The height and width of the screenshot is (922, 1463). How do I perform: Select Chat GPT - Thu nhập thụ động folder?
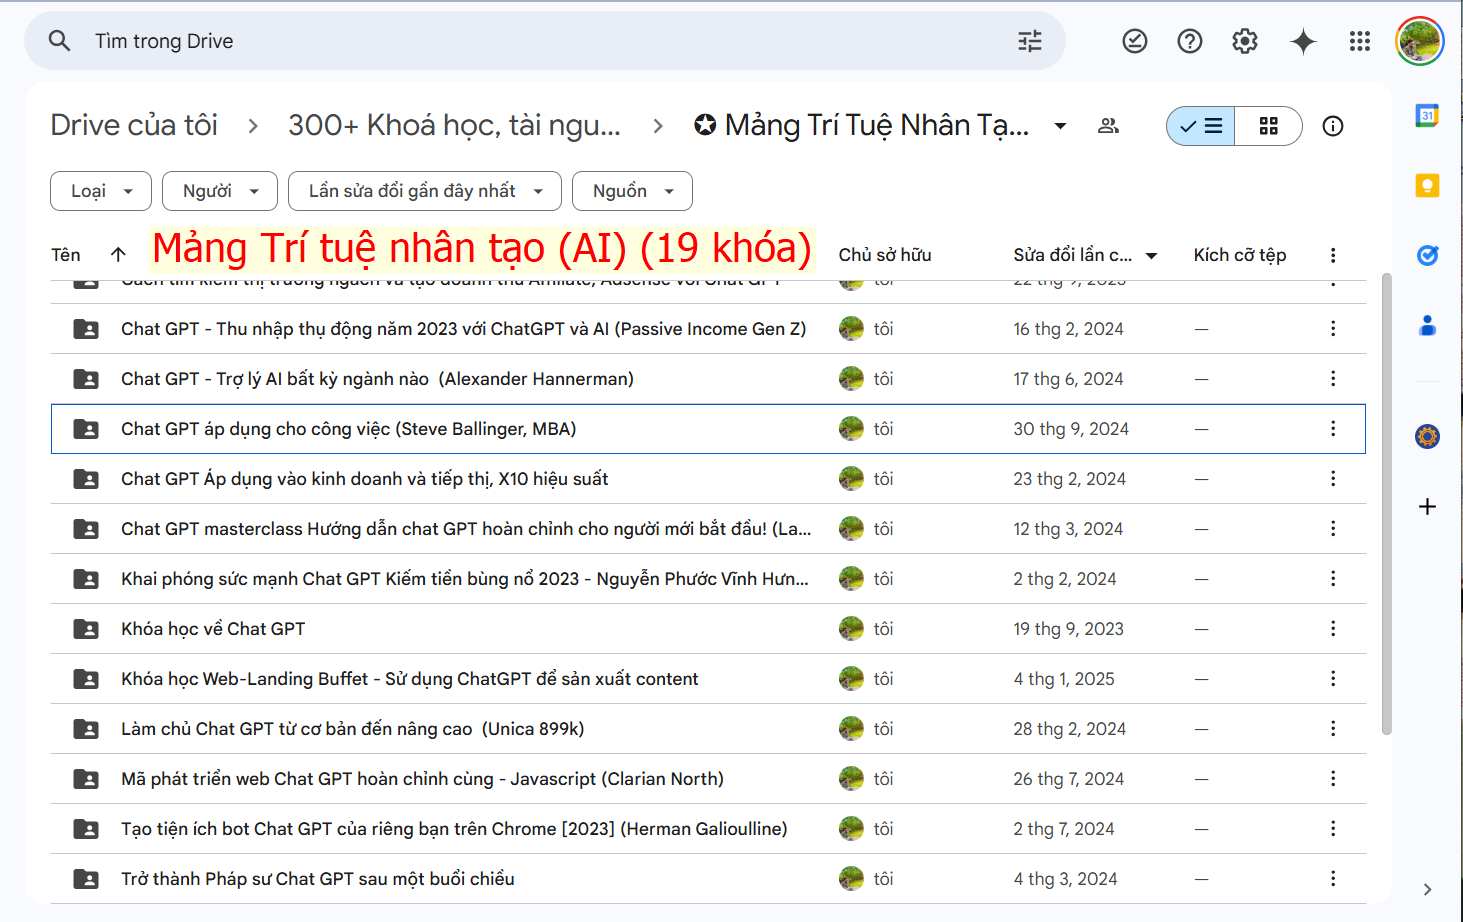click(463, 329)
